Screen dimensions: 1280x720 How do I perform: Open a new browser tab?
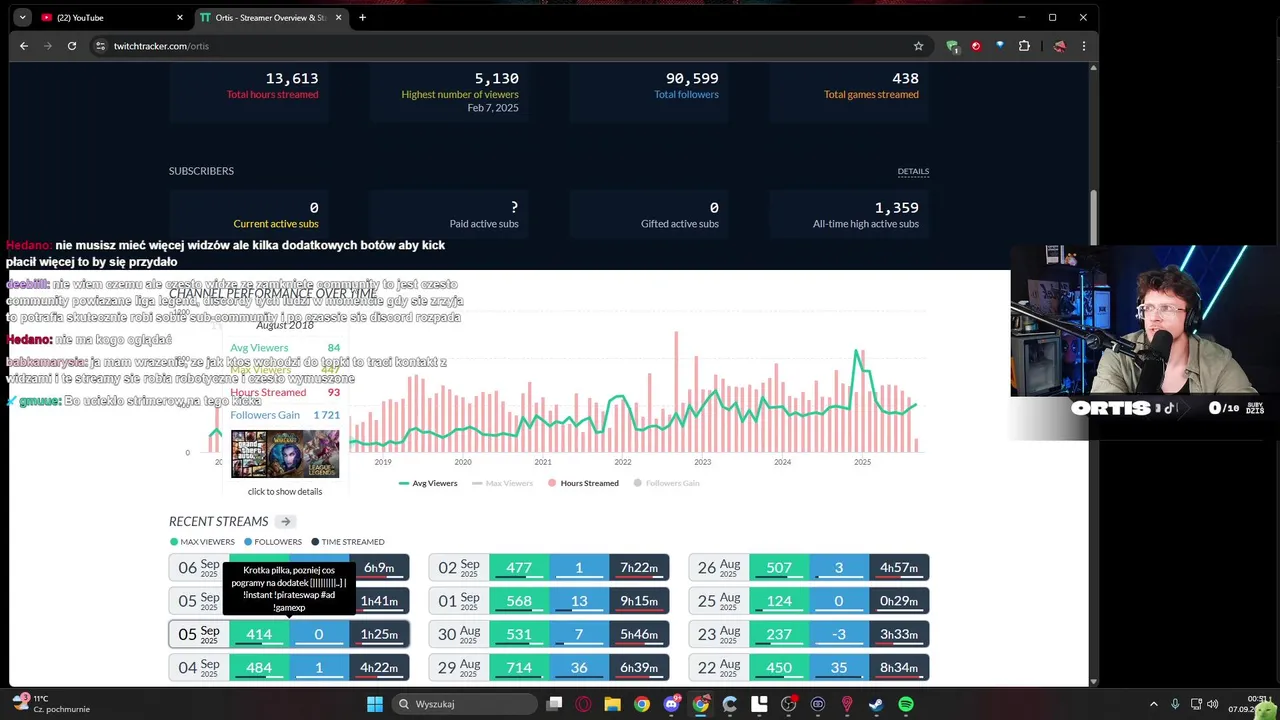click(362, 17)
